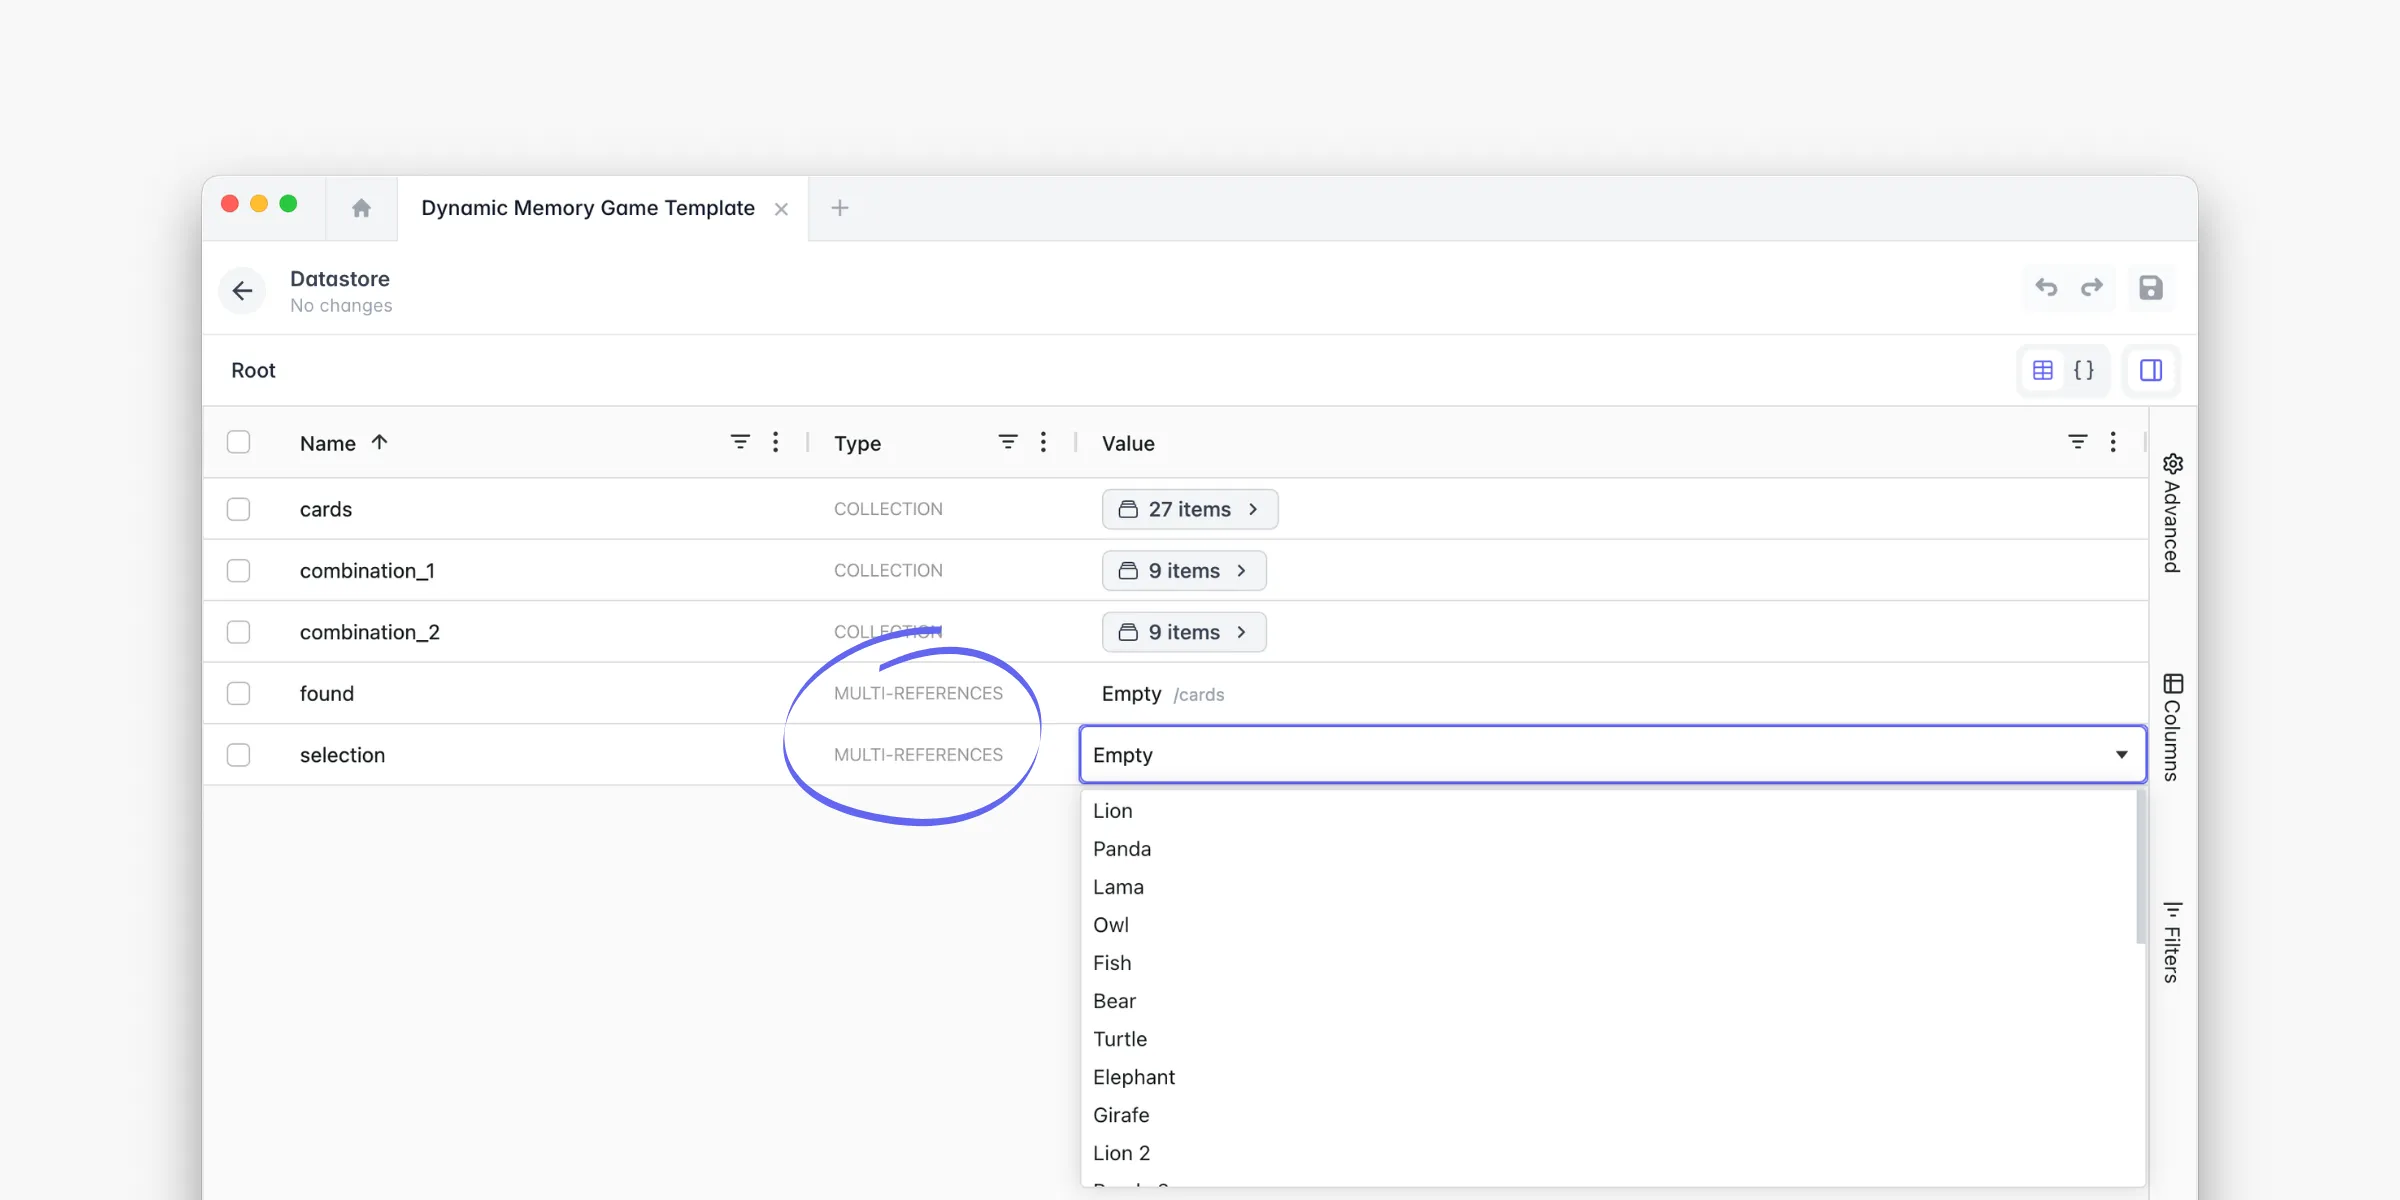Select Panda from the dropdown list
This screenshot has width=2400, height=1200.
pos(1122,848)
